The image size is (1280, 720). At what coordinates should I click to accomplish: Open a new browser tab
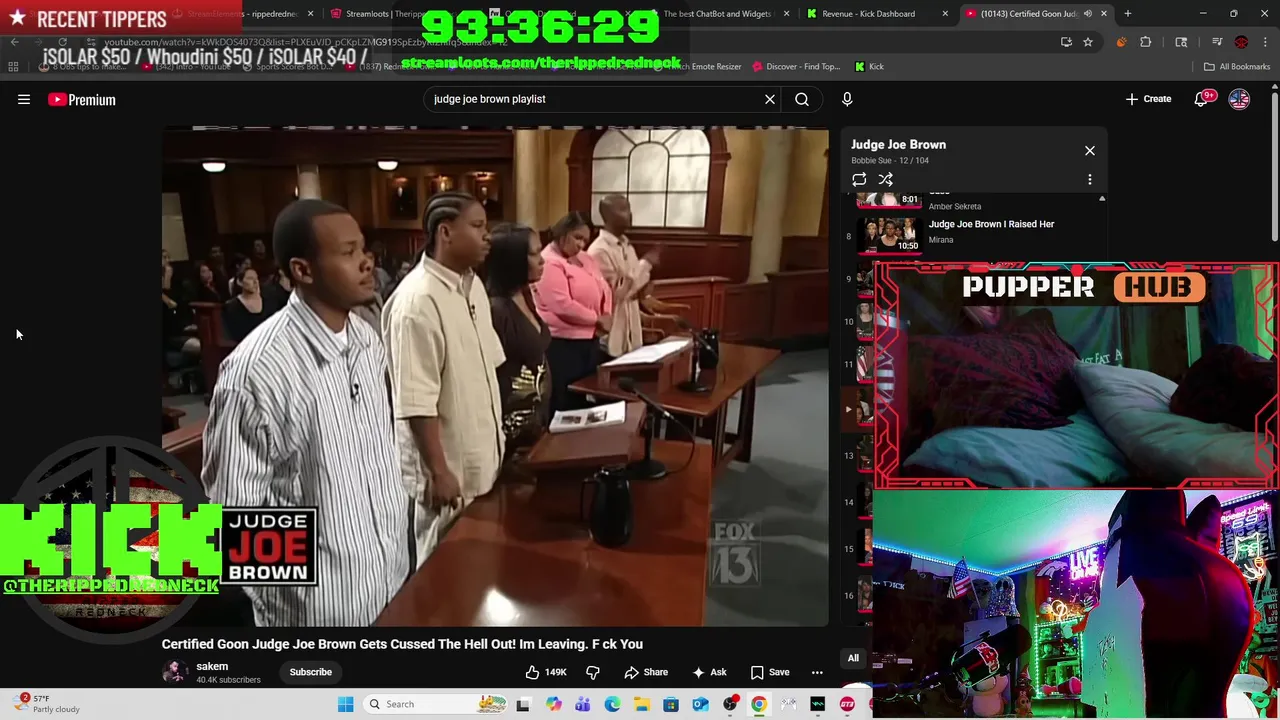(x=1128, y=14)
